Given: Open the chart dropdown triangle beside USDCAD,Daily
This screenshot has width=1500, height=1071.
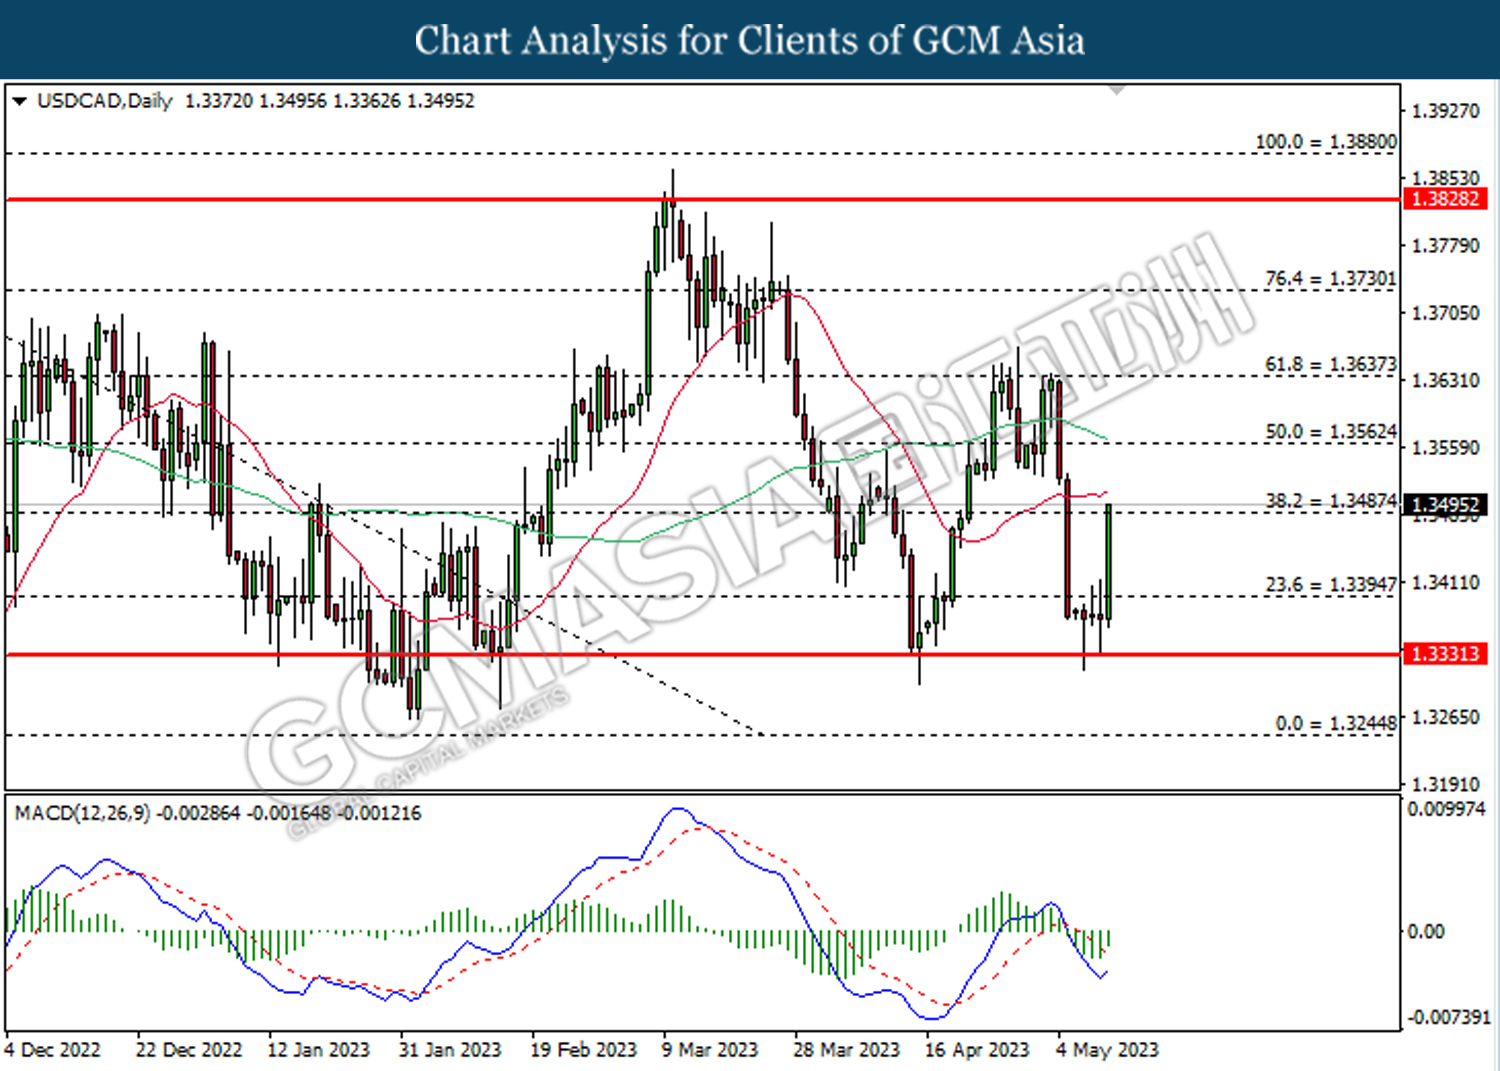Looking at the screenshot, I should click(19, 101).
